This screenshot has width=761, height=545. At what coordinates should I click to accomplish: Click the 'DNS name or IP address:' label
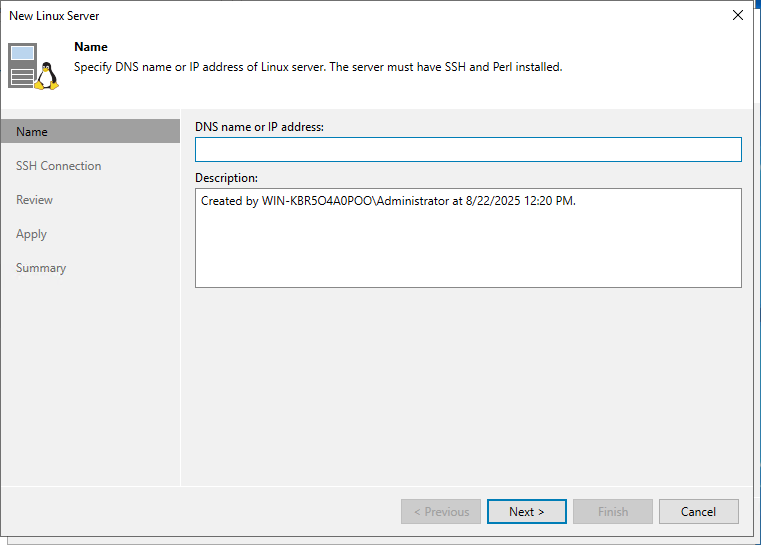point(259,126)
